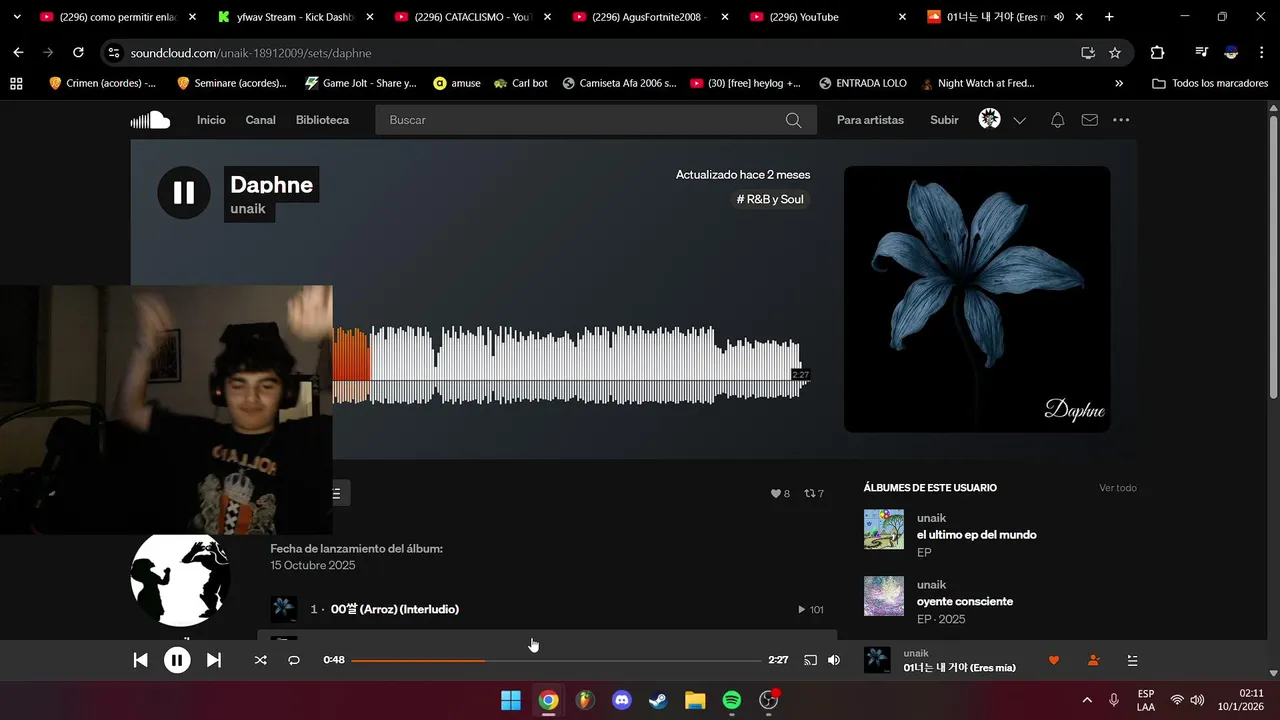This screenshot has height=720, width=1280.
Task: Open the unaik artist link under Daphne title
Action: (248, 208)
